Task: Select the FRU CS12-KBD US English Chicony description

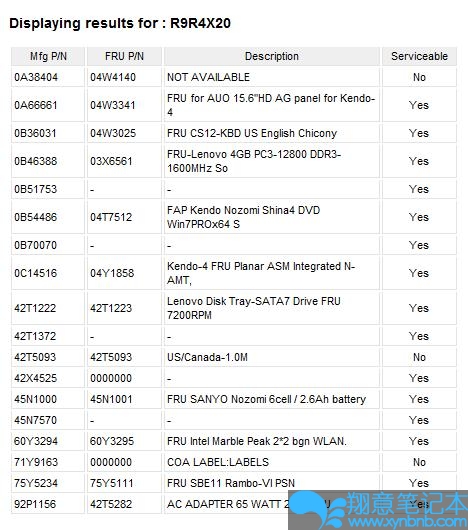Action: tap(252, 133)
